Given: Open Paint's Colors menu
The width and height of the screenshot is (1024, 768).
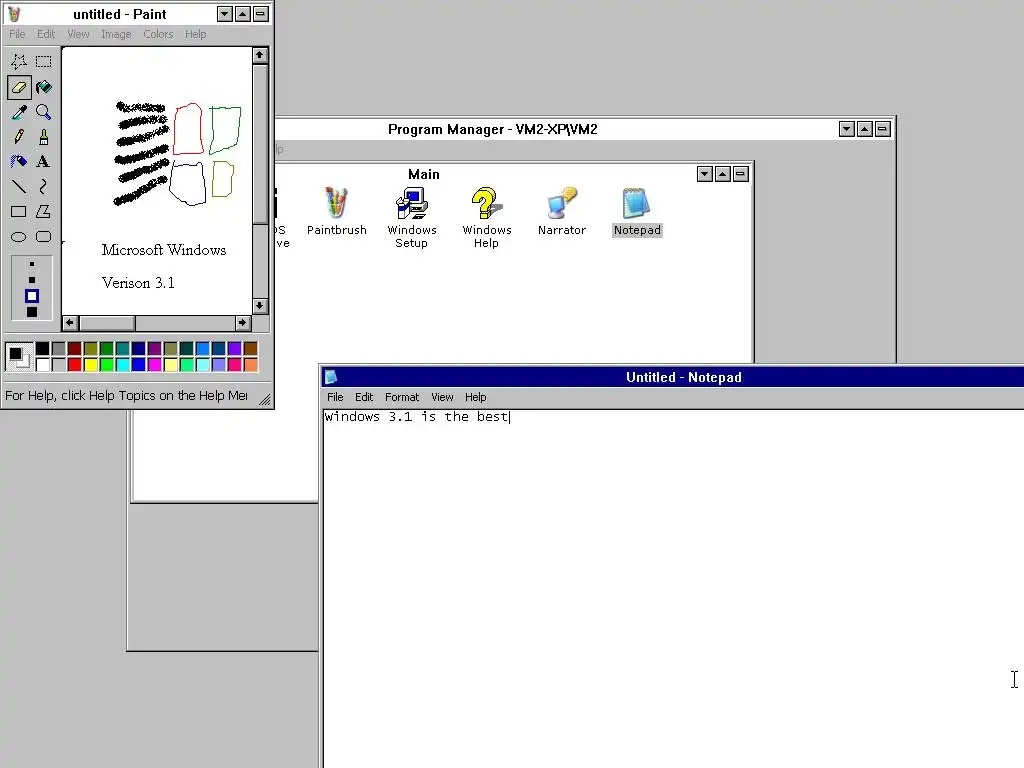Looking at the screenshot, I should point(158,34).
